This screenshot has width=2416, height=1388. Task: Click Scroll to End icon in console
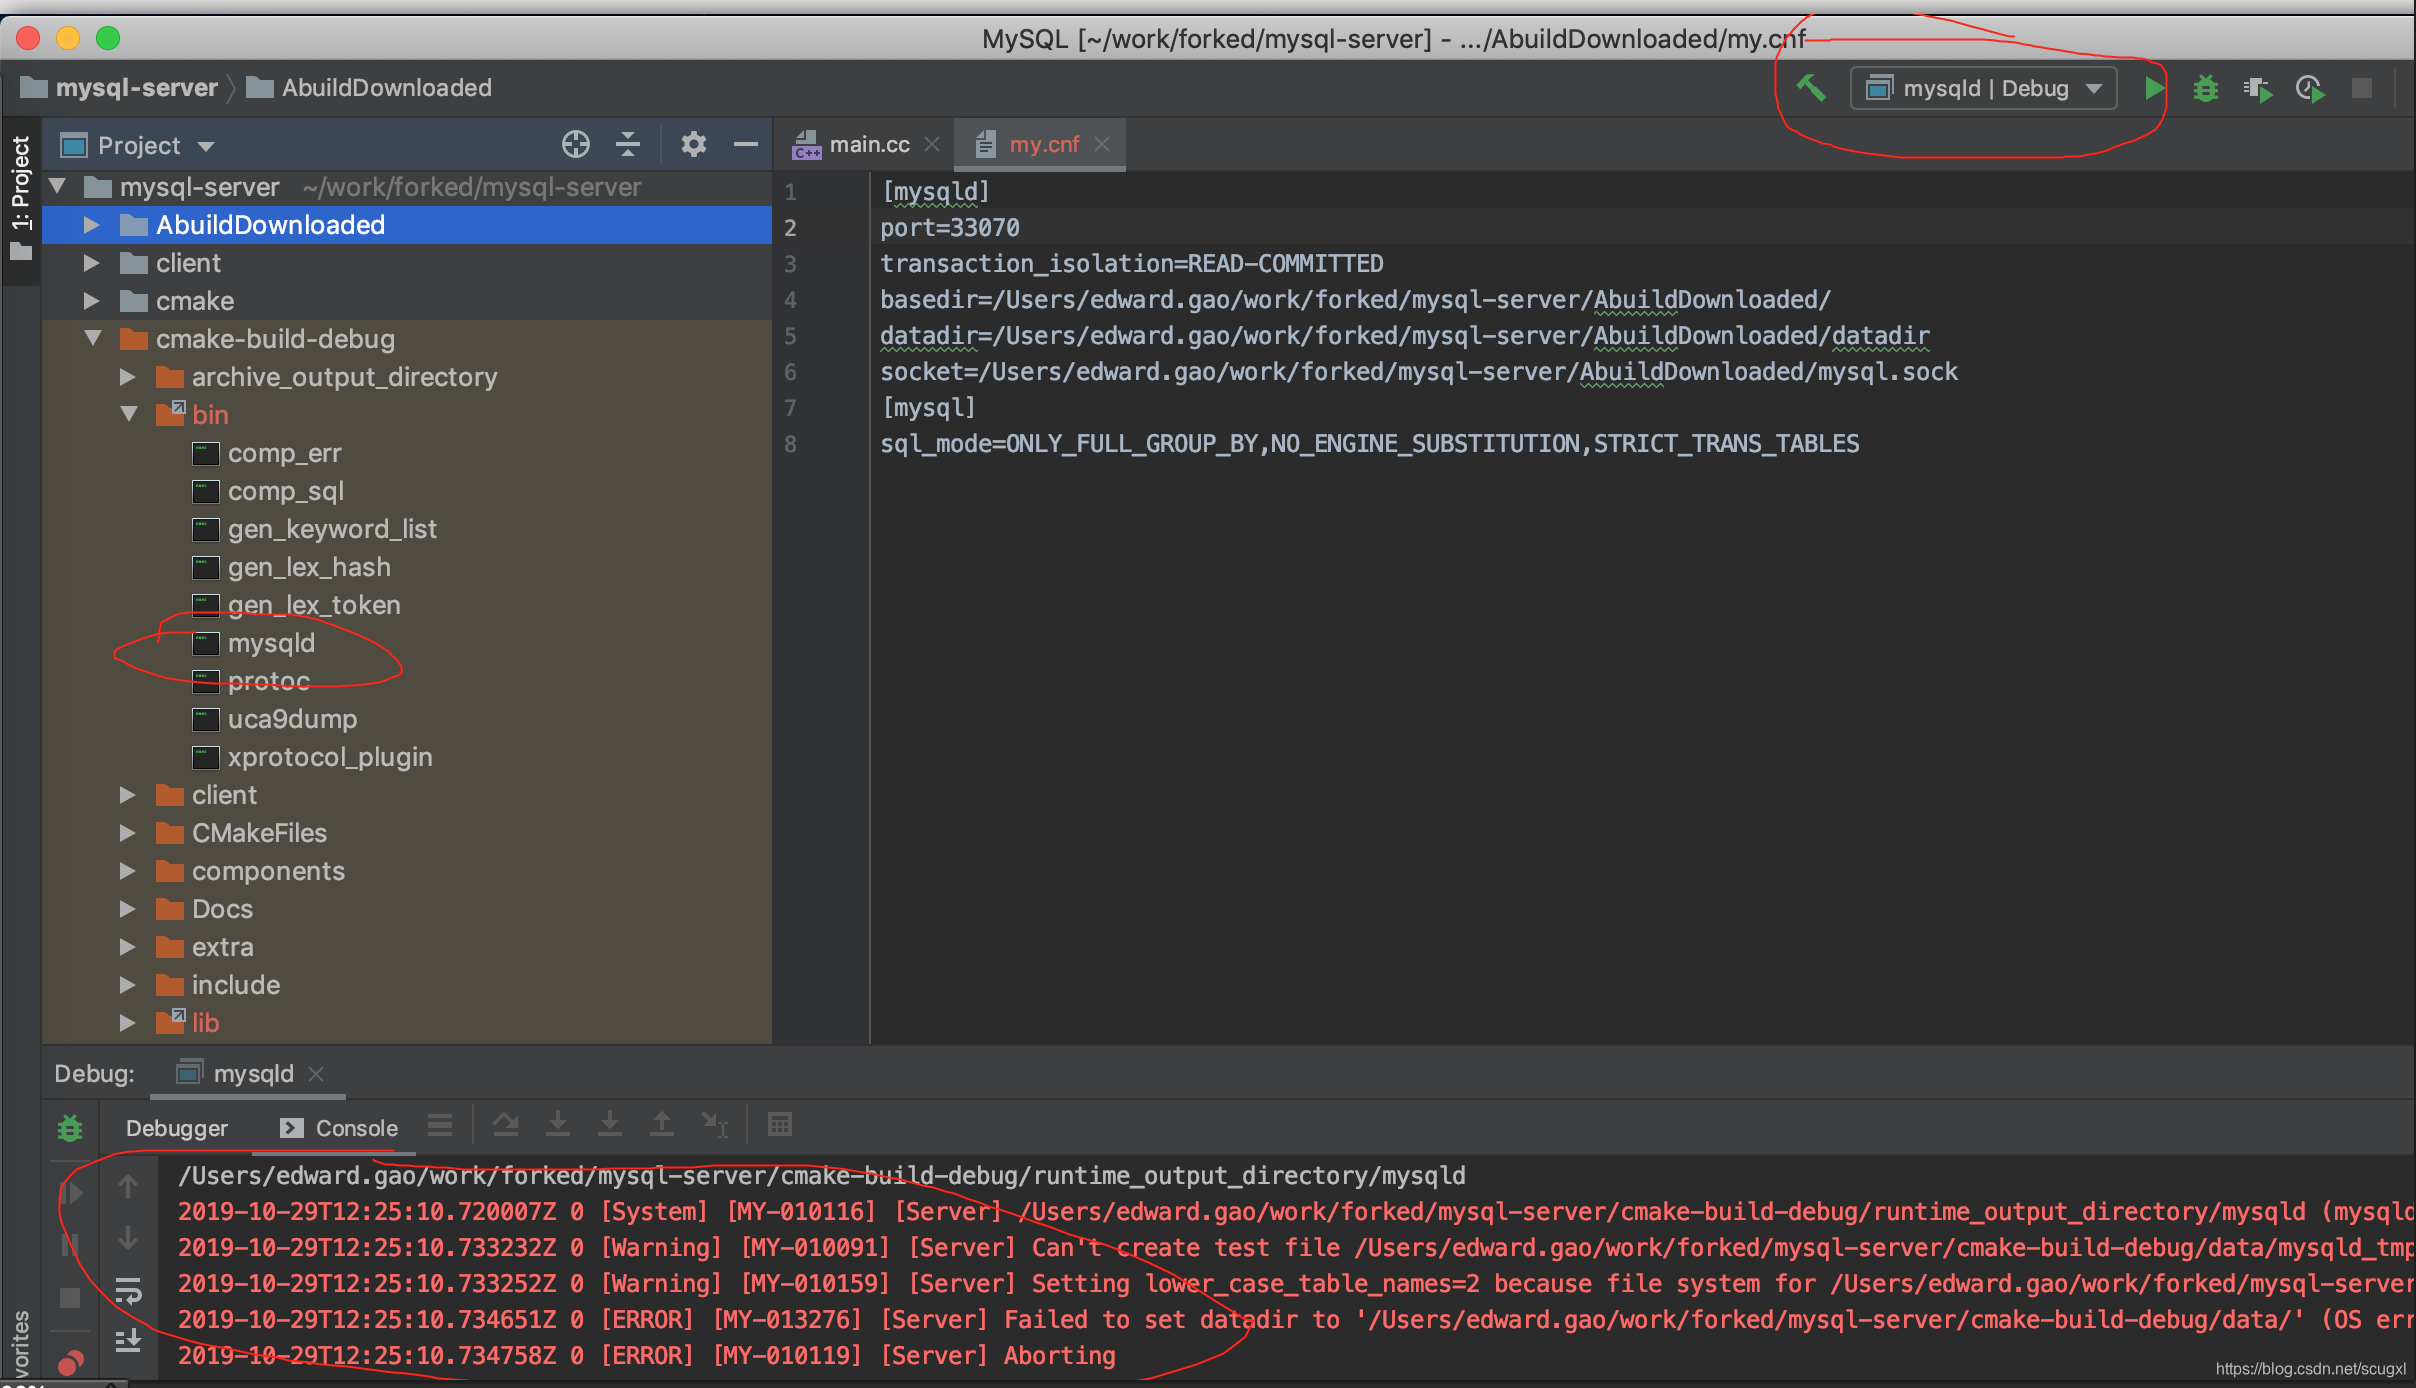128,1341
